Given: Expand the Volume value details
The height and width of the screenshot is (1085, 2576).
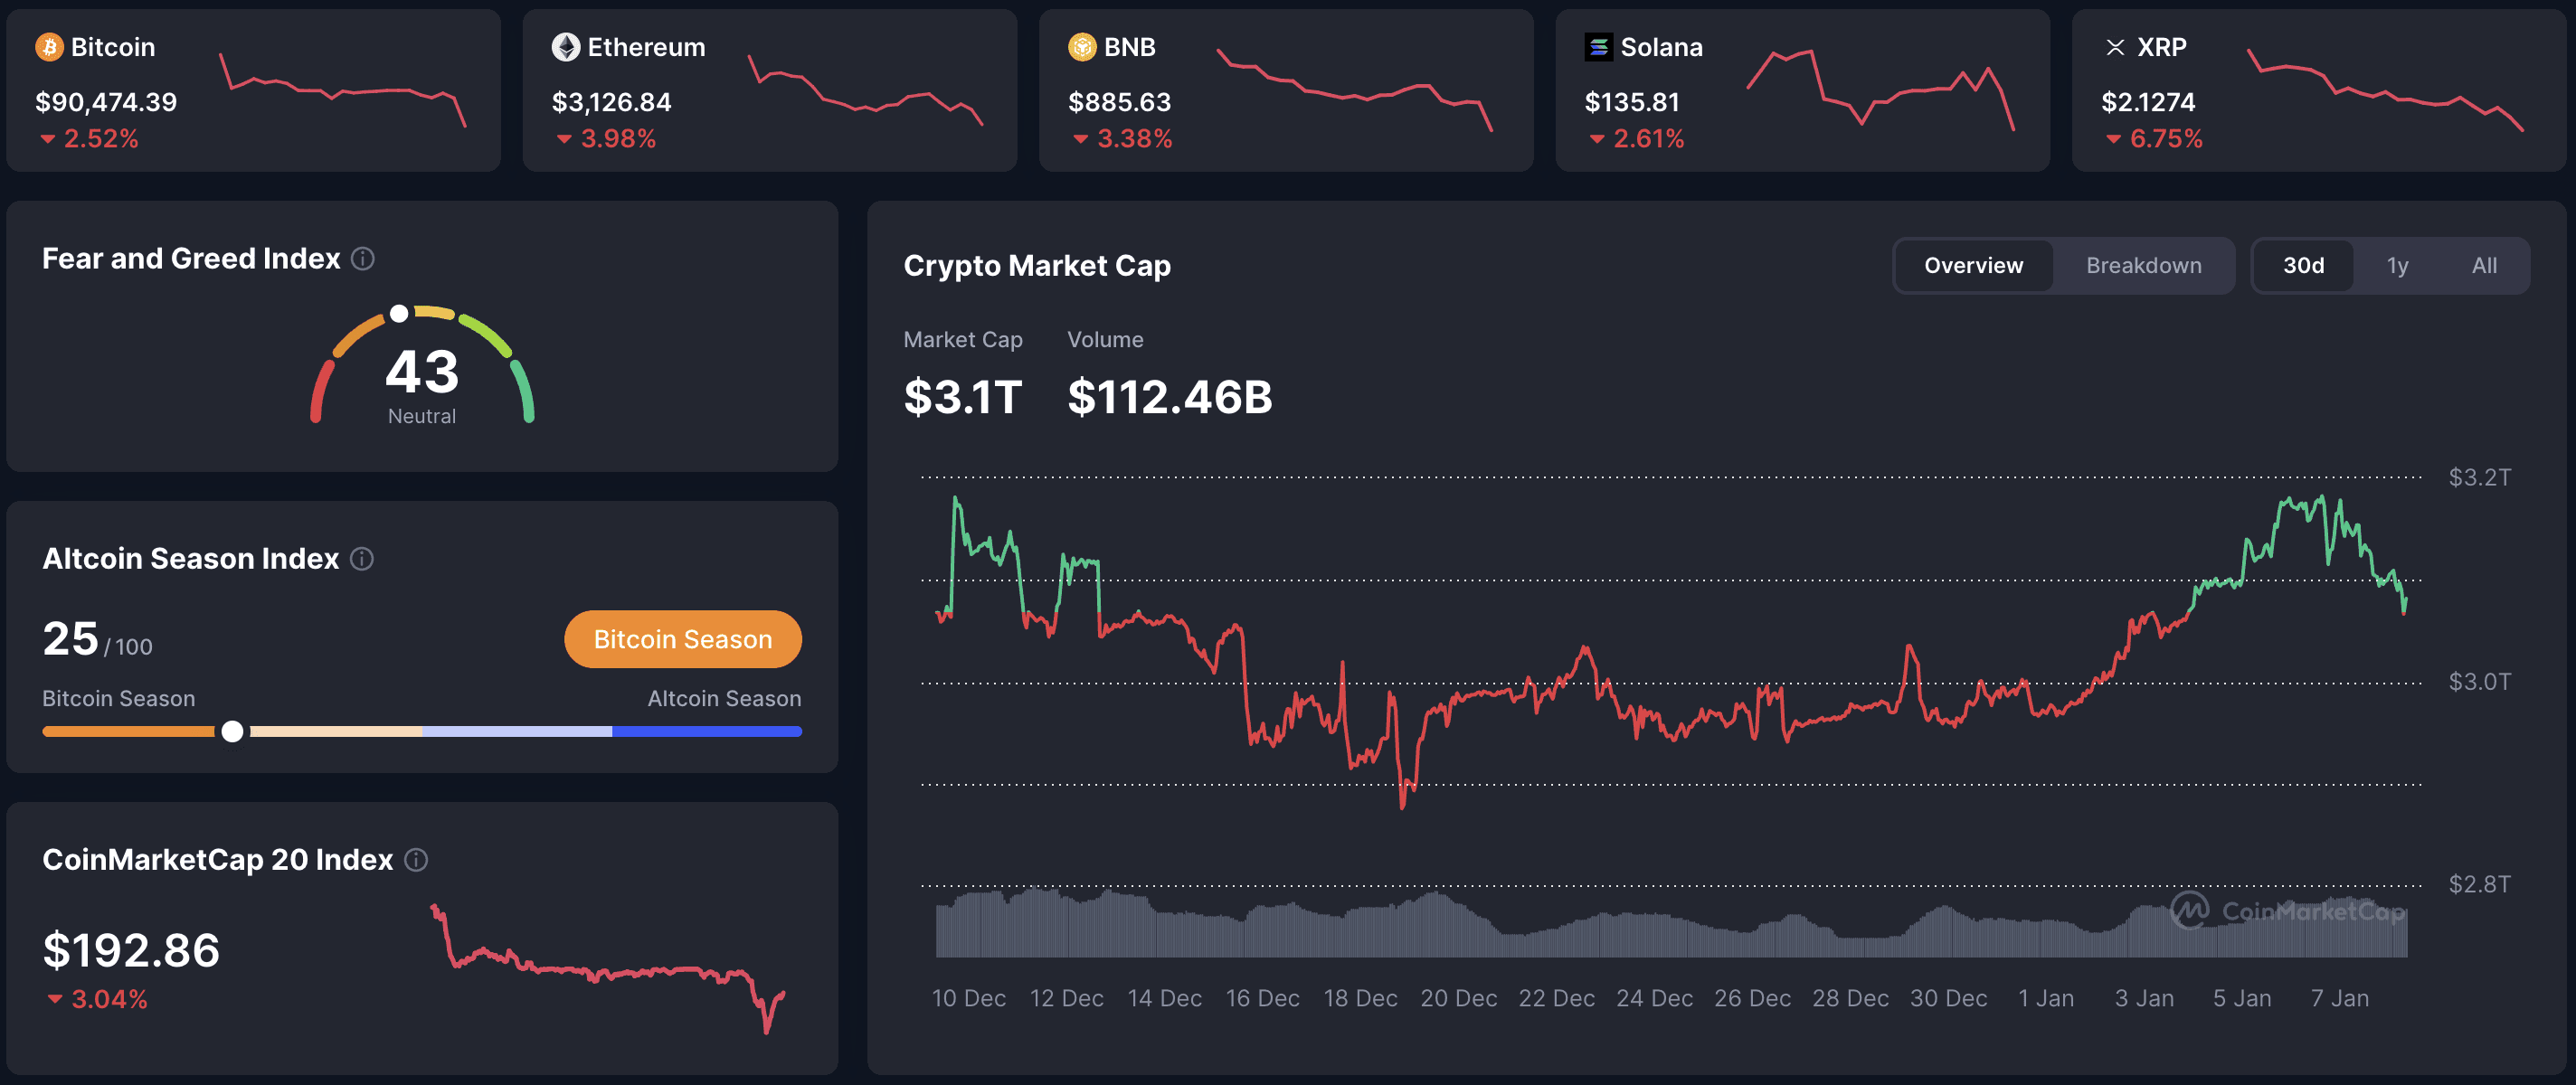Looking at the screenshot, I should tap(1170, 395).
